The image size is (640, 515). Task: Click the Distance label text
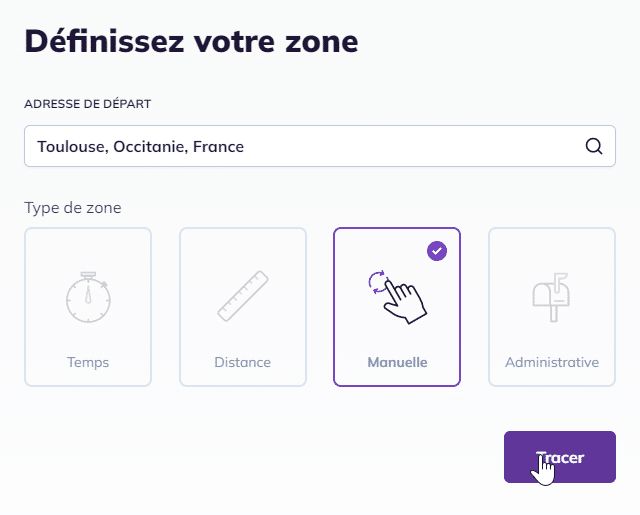click(243, 362)
